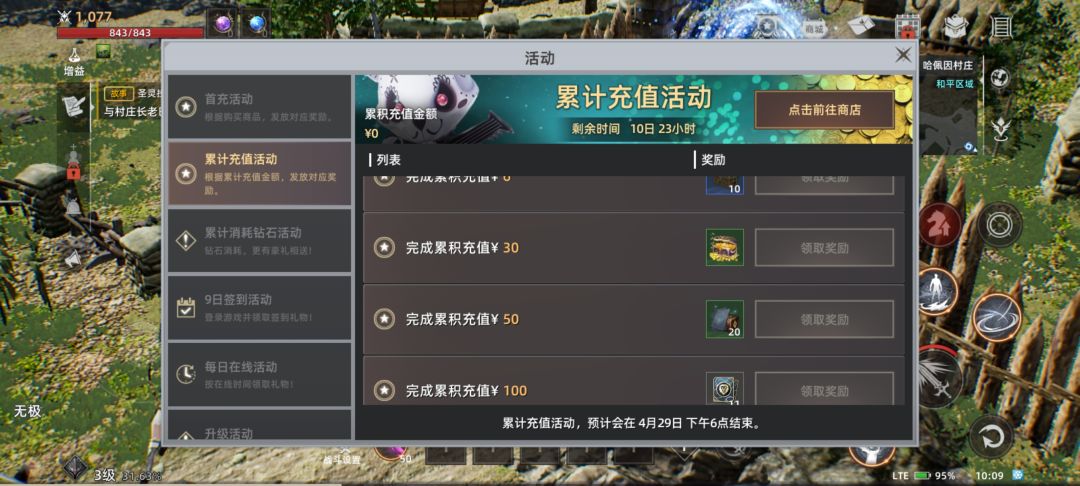Open the mail envelope icon at top
Viewport: 1080px width, 486px height.
(861, 26)
